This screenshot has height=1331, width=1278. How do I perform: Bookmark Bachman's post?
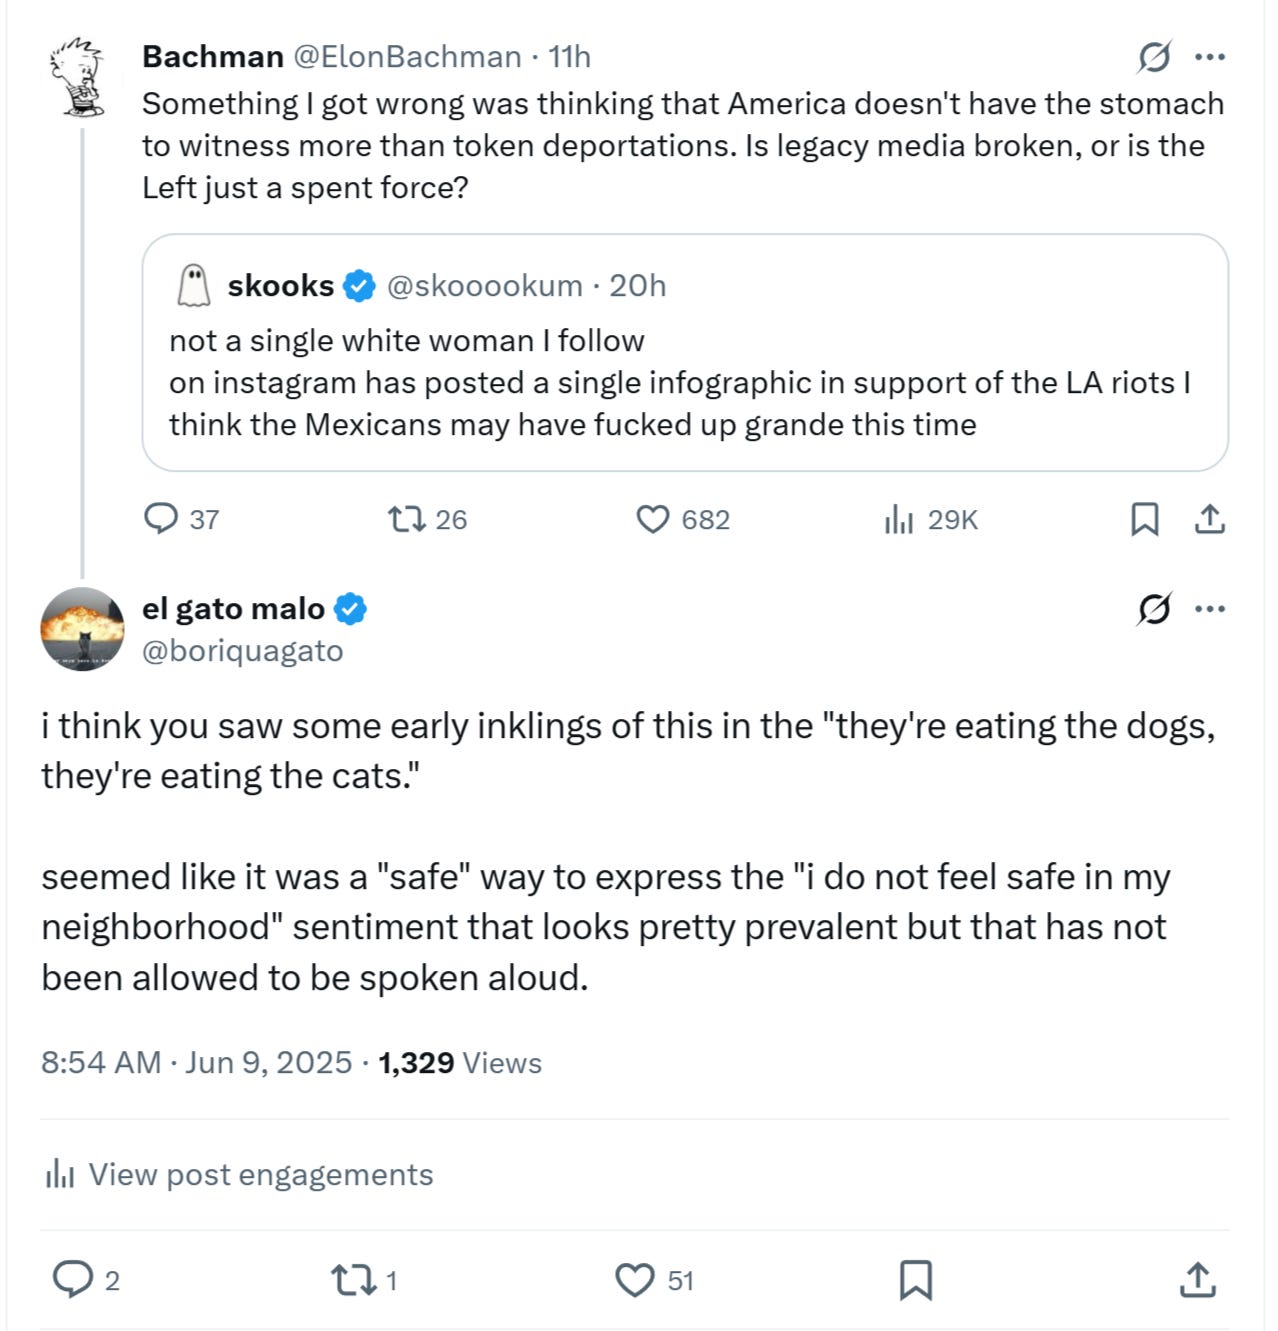point(1144,519)
